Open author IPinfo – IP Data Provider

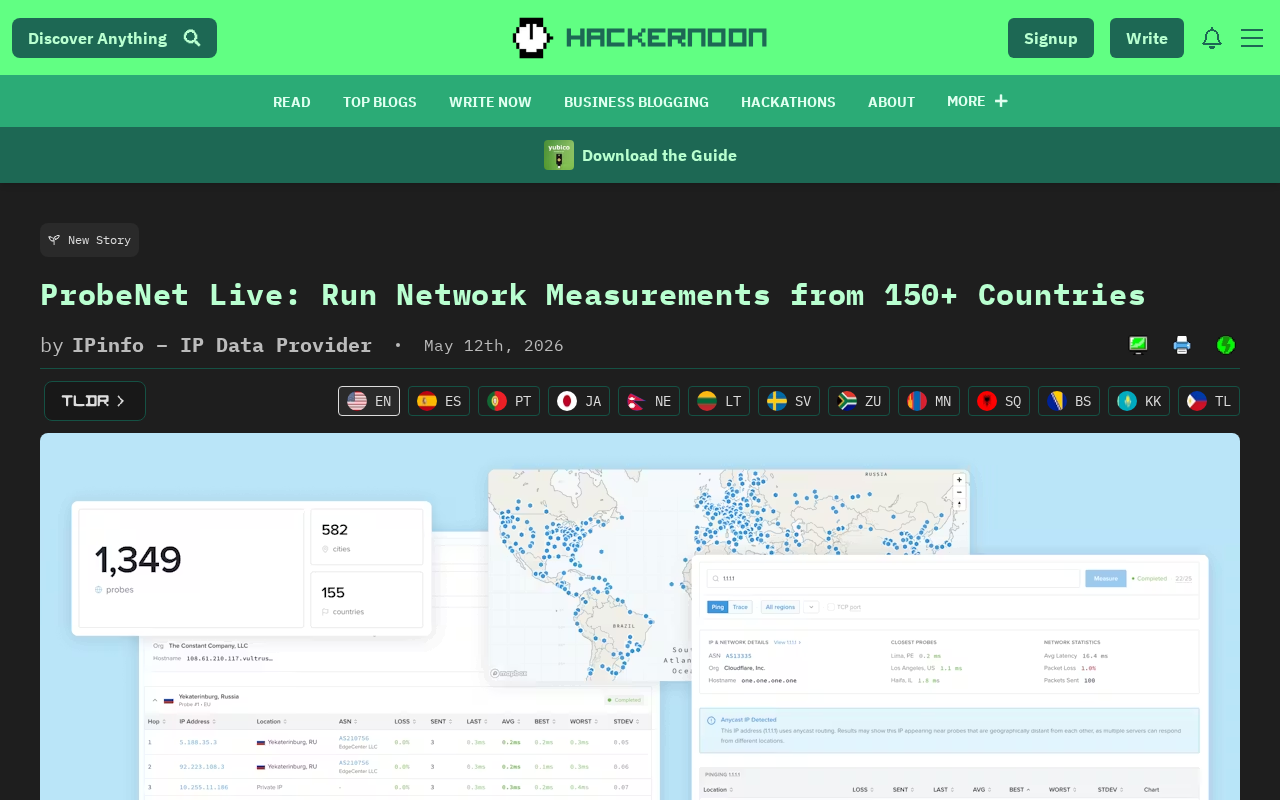[222, 345]
